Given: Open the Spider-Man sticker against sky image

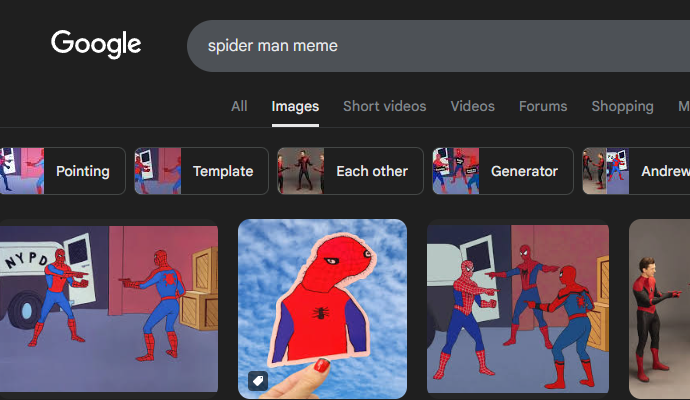Looking at the screenshot, I should point(323,308).
